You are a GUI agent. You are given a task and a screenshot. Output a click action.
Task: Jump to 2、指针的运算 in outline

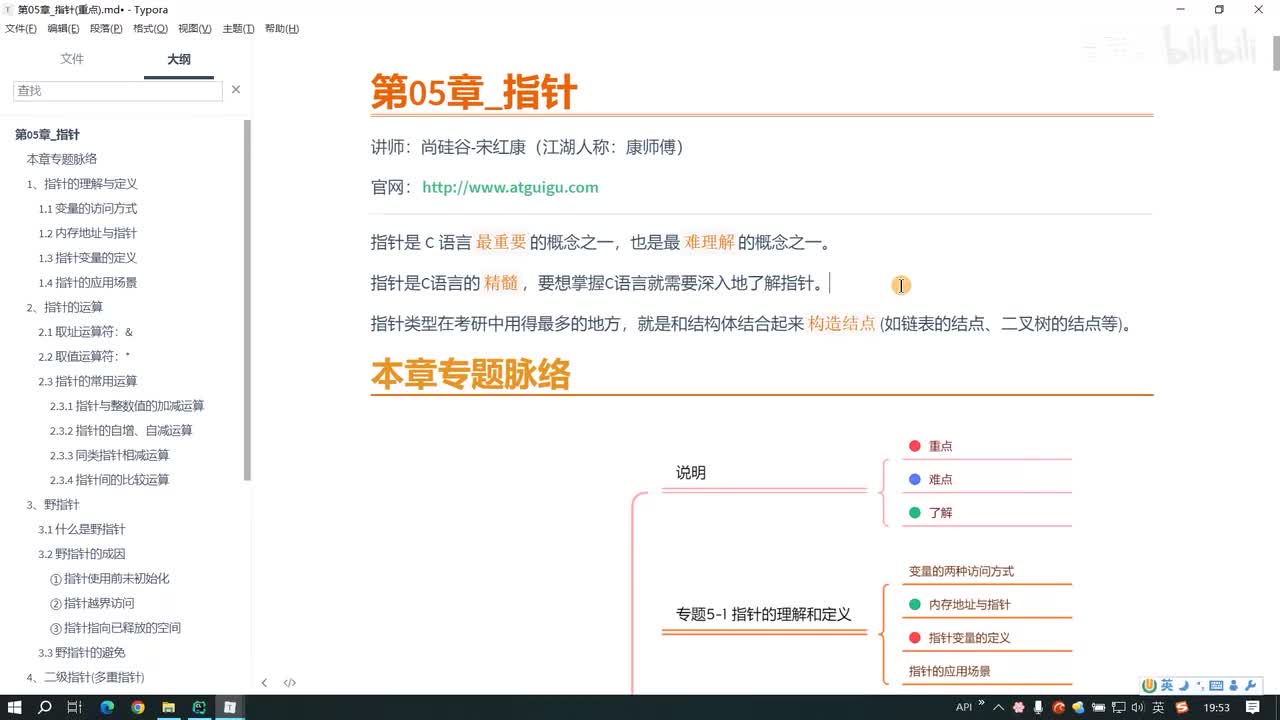coord(64,307)
